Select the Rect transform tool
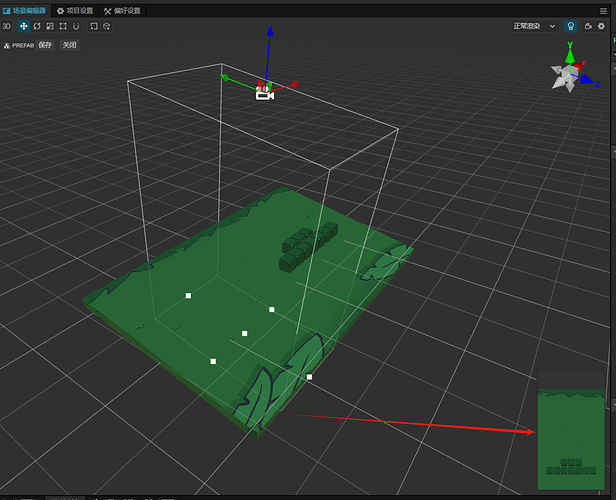The height and width of the screenshot is (500, 616). [63, 26]
